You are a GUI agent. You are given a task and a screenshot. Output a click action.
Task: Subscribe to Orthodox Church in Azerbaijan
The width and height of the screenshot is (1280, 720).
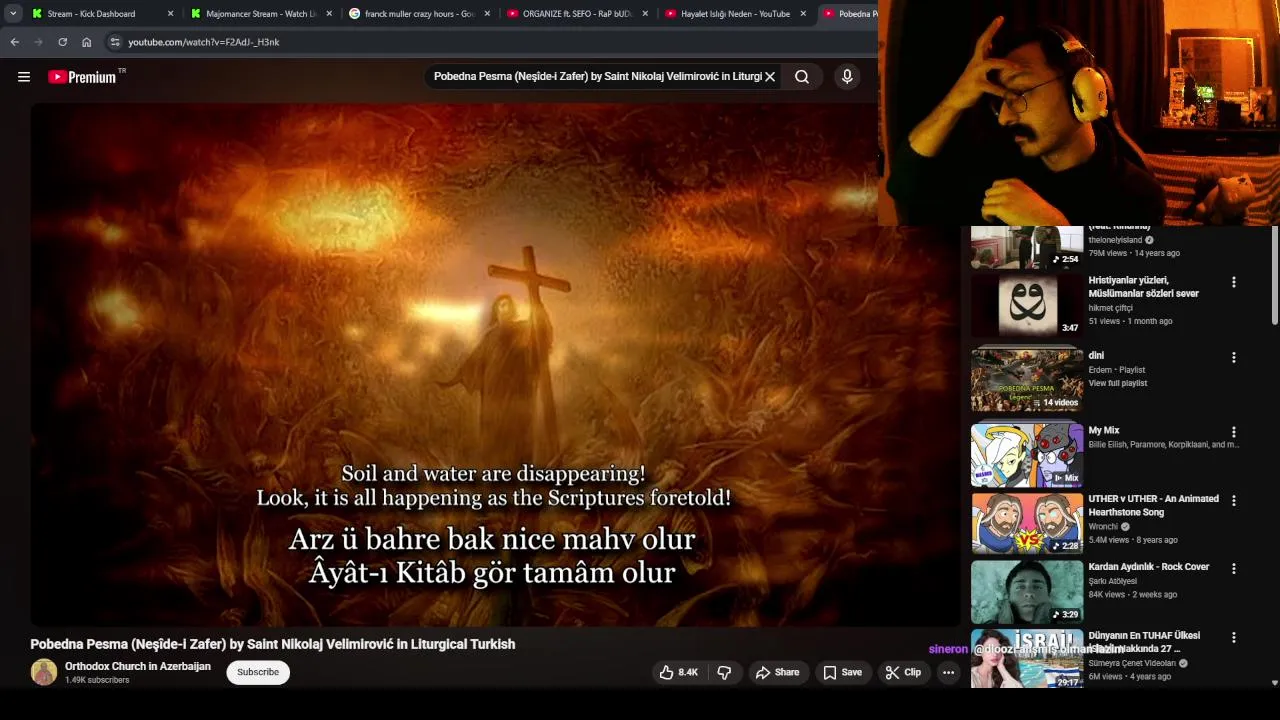point(258,672)
